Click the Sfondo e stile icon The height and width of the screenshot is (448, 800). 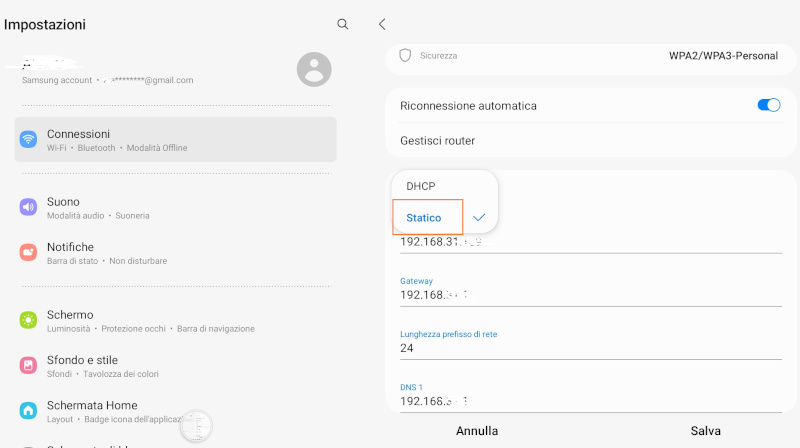(28, 365)
